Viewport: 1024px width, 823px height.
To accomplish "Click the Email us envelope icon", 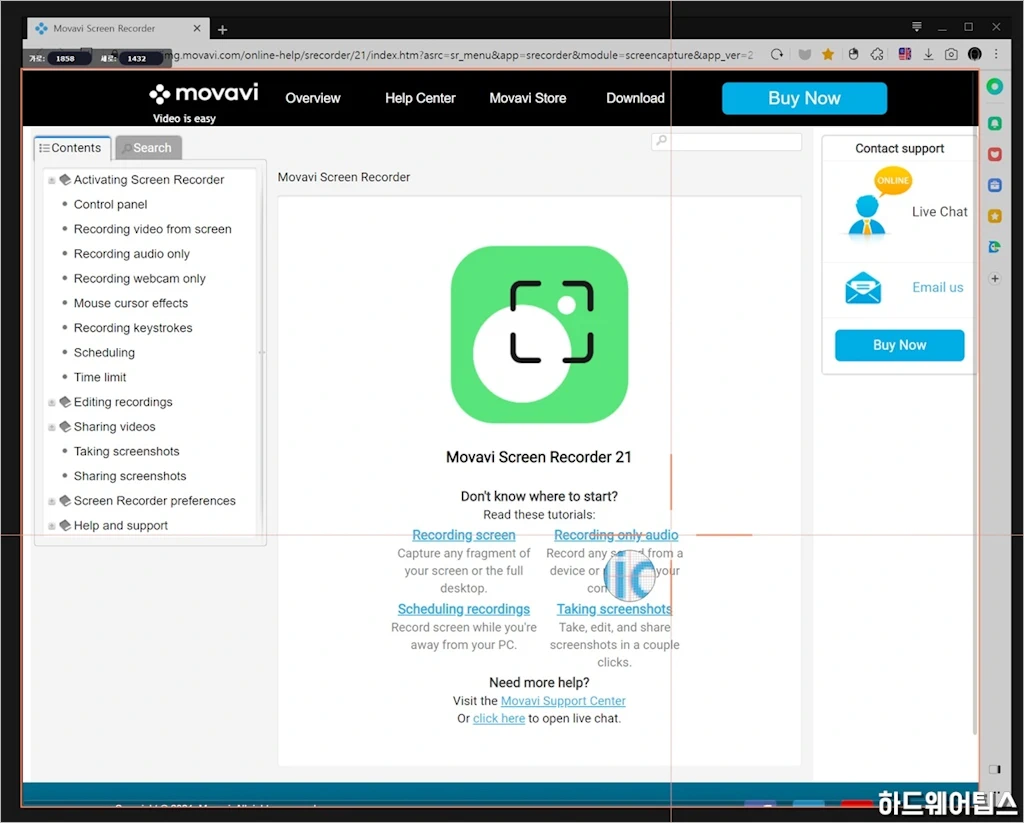I will 863,288.
